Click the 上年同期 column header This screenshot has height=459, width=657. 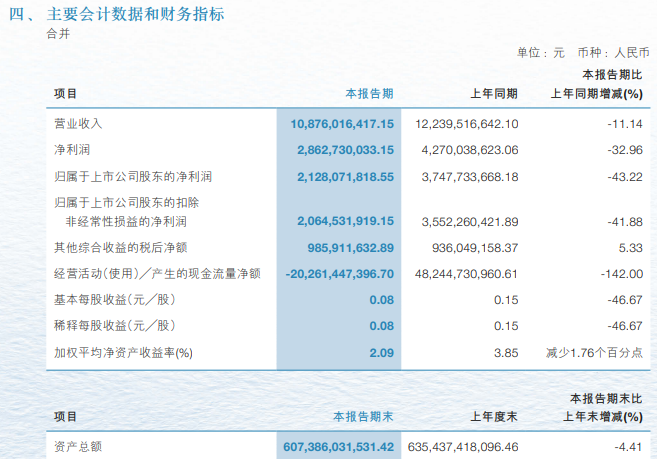pos(494,93)
